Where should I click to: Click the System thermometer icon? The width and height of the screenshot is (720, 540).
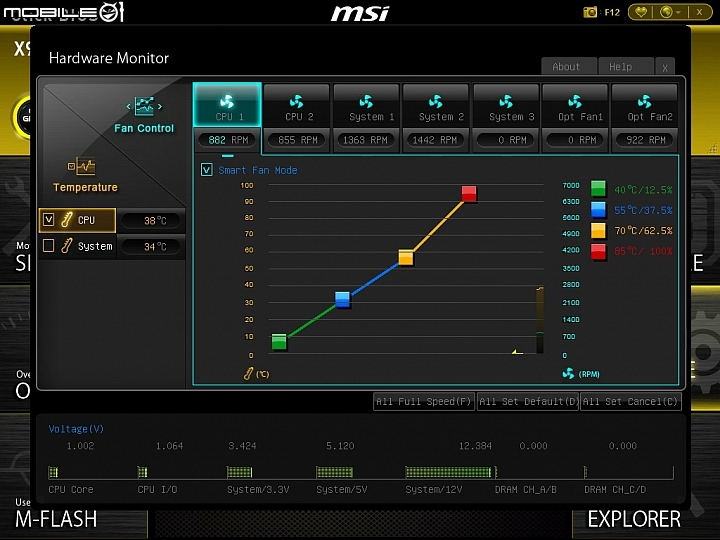[x=67, y=246]
